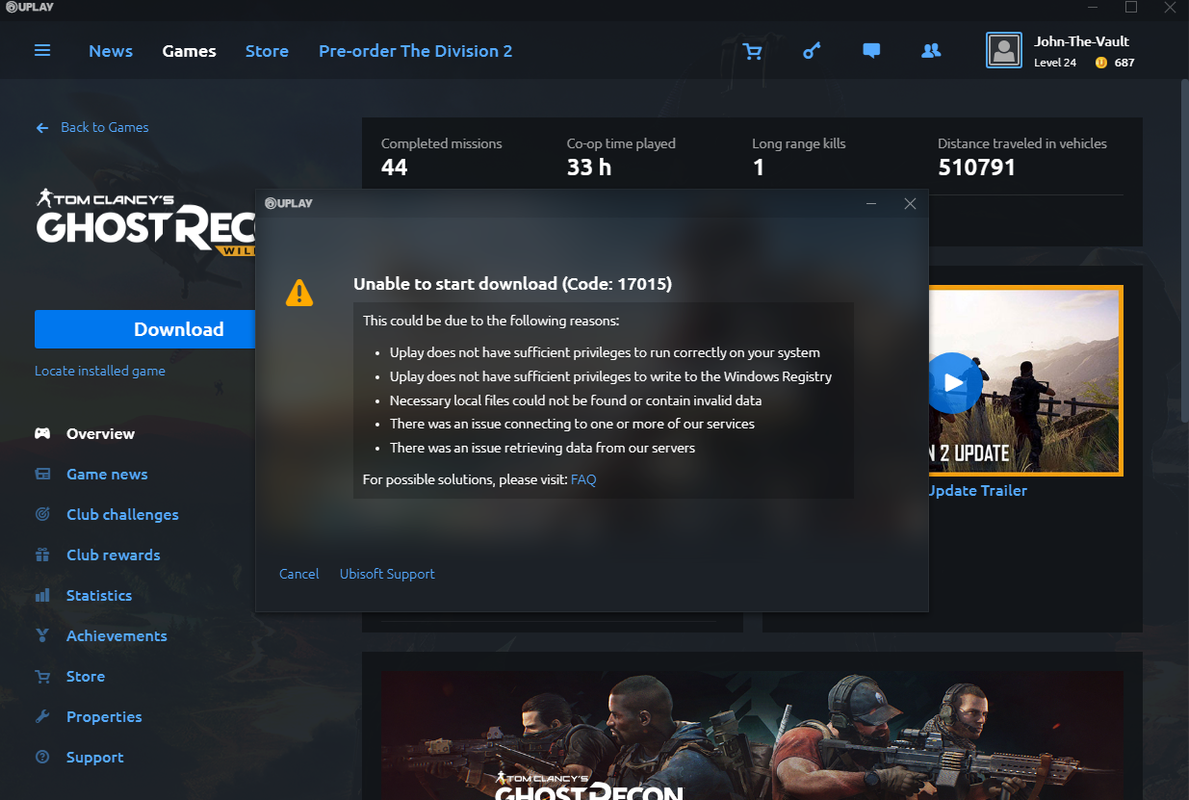Click the bar chart icon beside Statistics

point(42,595)
